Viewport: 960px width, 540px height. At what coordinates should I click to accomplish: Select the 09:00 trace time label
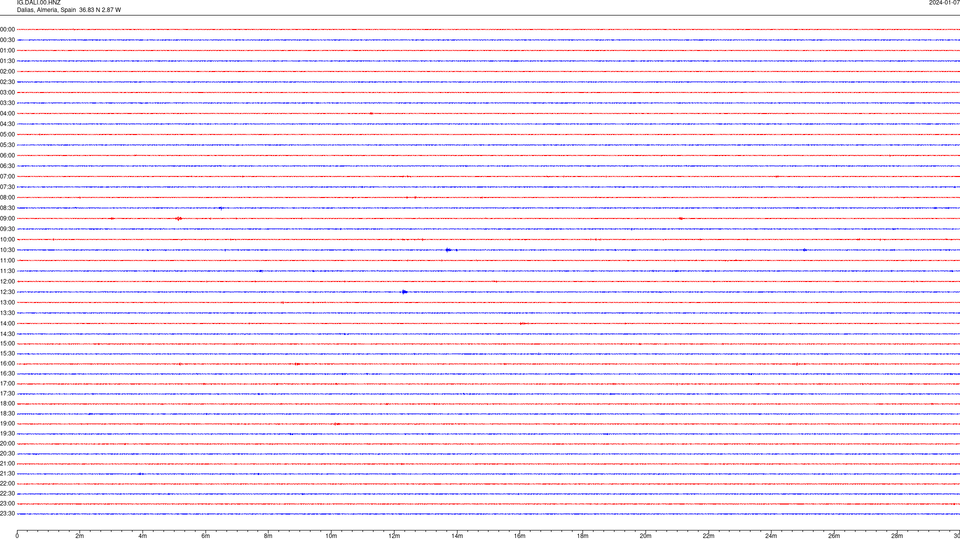tap(7, 219)
